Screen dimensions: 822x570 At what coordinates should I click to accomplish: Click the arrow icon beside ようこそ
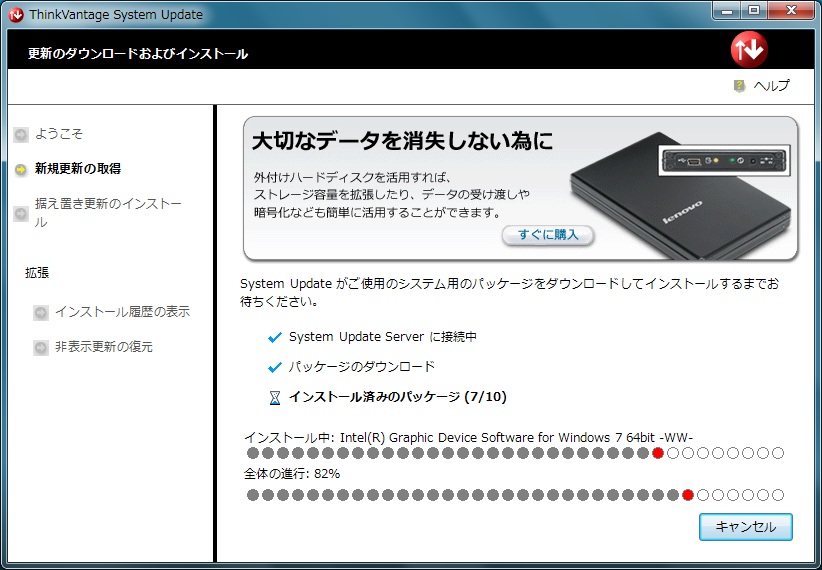click(21, 134)
